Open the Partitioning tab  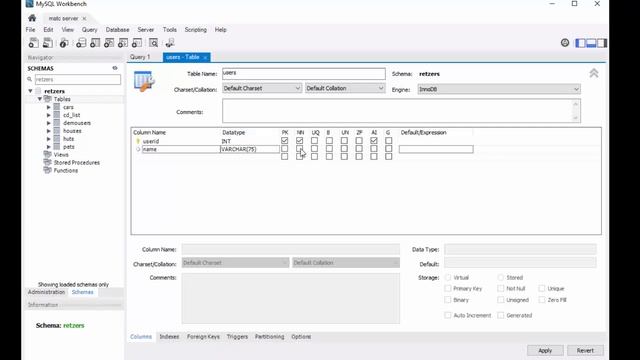pyautogui.click(x=269, y=337)
